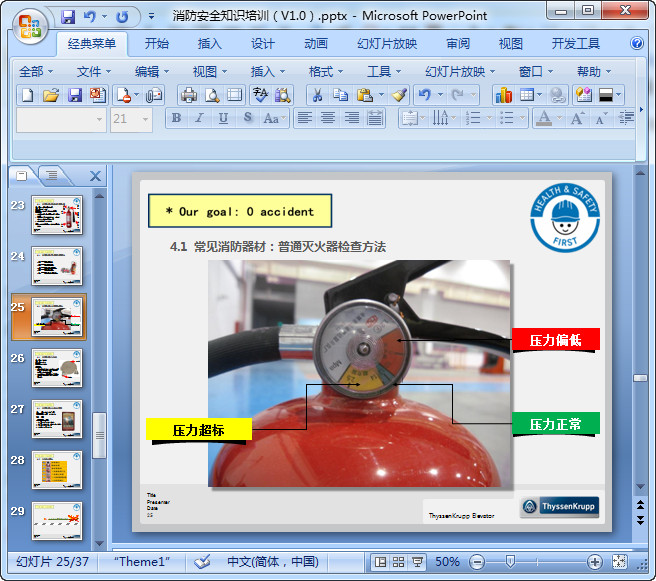Go to previous slide double-arrow button
This screenshot has height=581, width=656.
(640, 504)
